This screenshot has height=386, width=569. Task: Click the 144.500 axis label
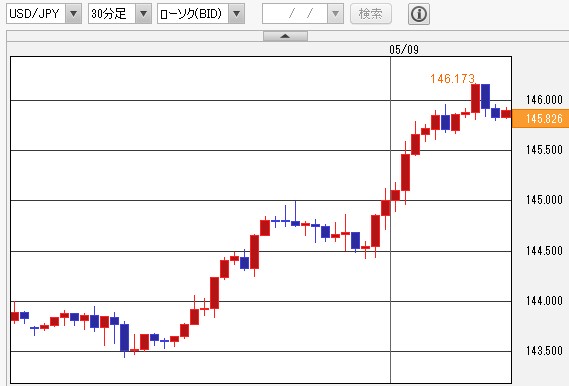(x=544, y=250)
